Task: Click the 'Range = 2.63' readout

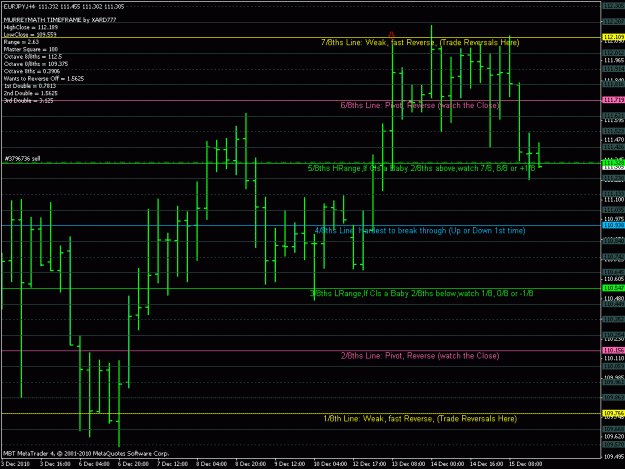Action: pos(21,42)
